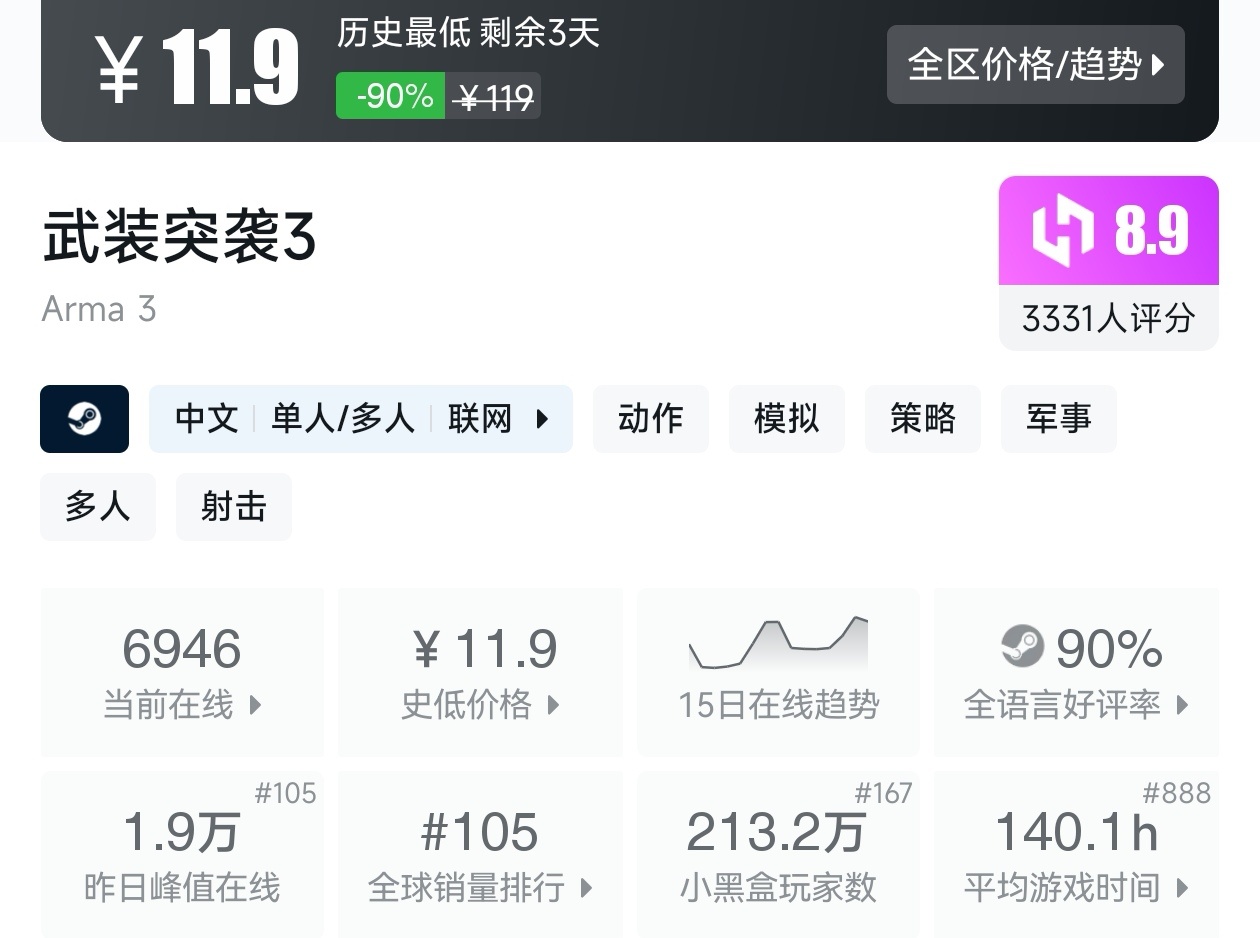
Task: Open the 全区价格/趋势 price trend button
Action: 1035,65
